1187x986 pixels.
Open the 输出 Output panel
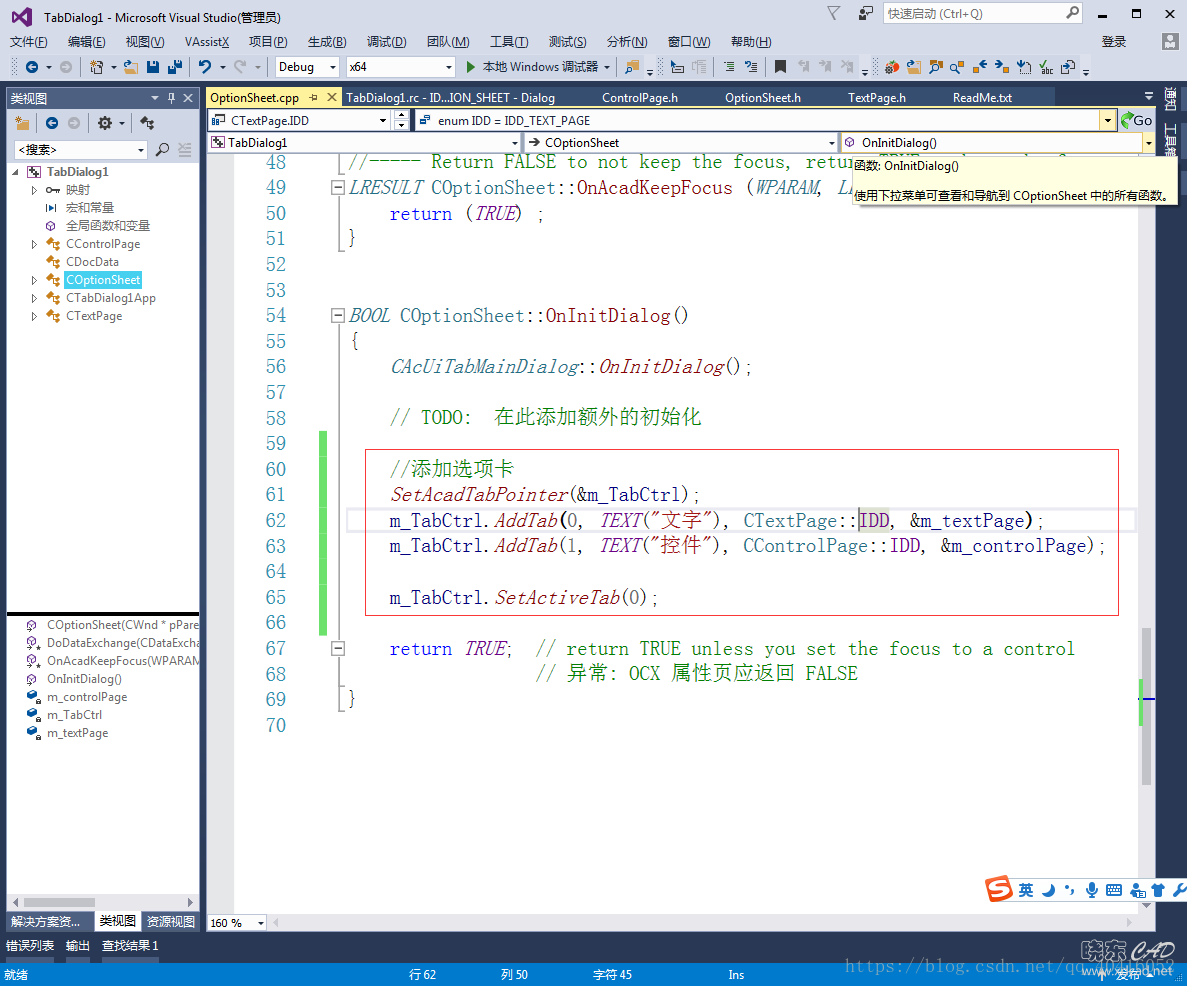coord(77,945)
